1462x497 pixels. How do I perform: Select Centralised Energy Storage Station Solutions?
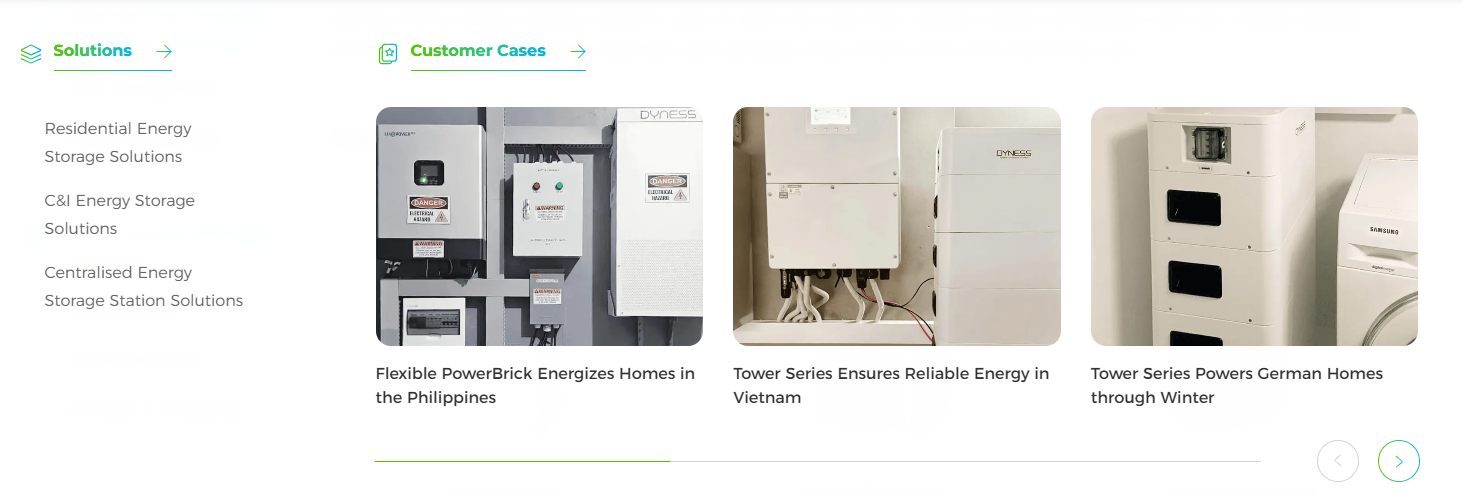pos(144,287)
